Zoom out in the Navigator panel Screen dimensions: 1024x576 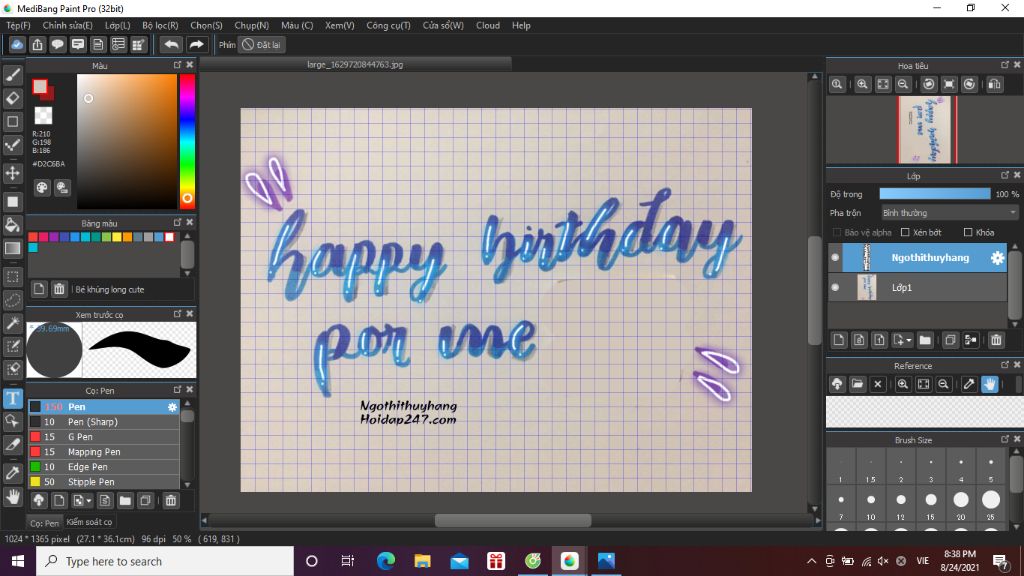point(903,84)
